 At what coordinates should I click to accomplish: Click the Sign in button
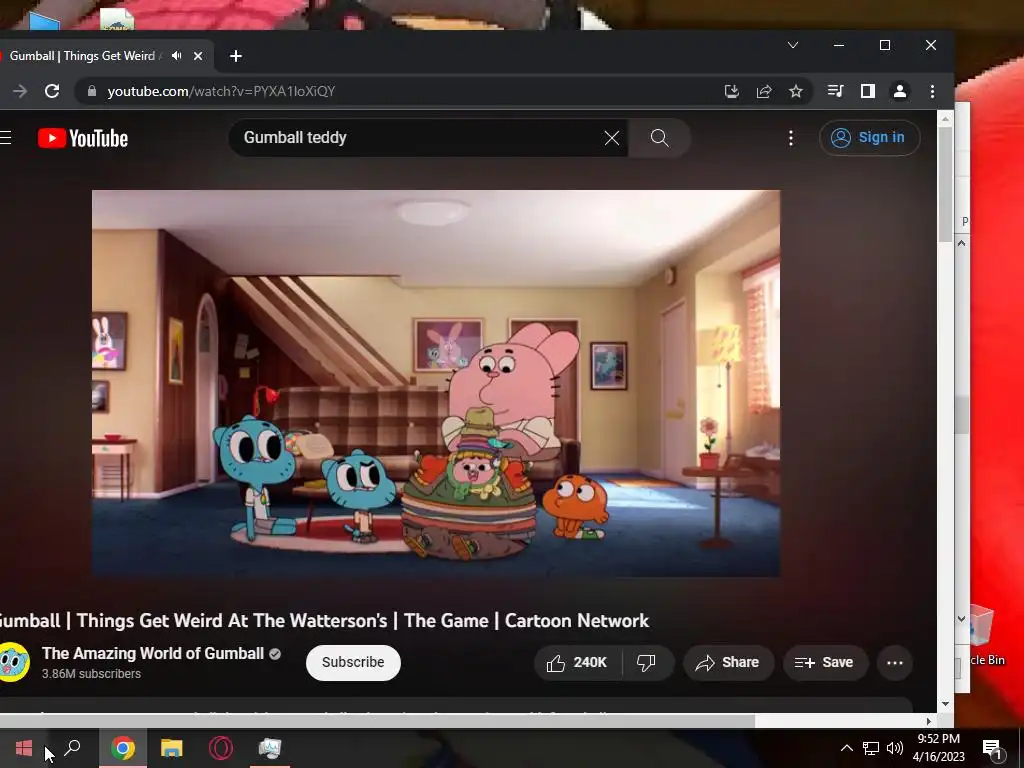[869, 138]
